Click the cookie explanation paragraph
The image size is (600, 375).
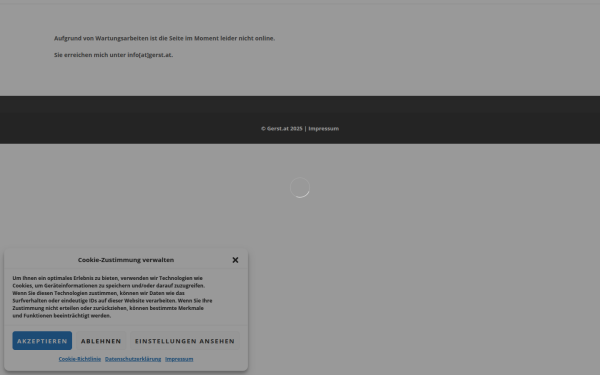pos(112,297)
